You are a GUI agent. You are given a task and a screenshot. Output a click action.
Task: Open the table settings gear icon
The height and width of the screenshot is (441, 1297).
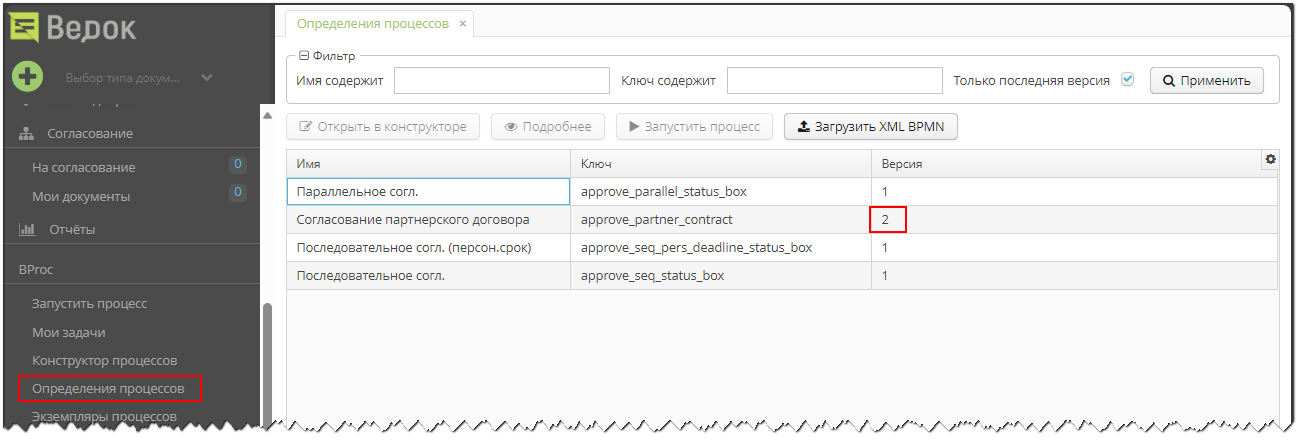tap(1271, 159)
